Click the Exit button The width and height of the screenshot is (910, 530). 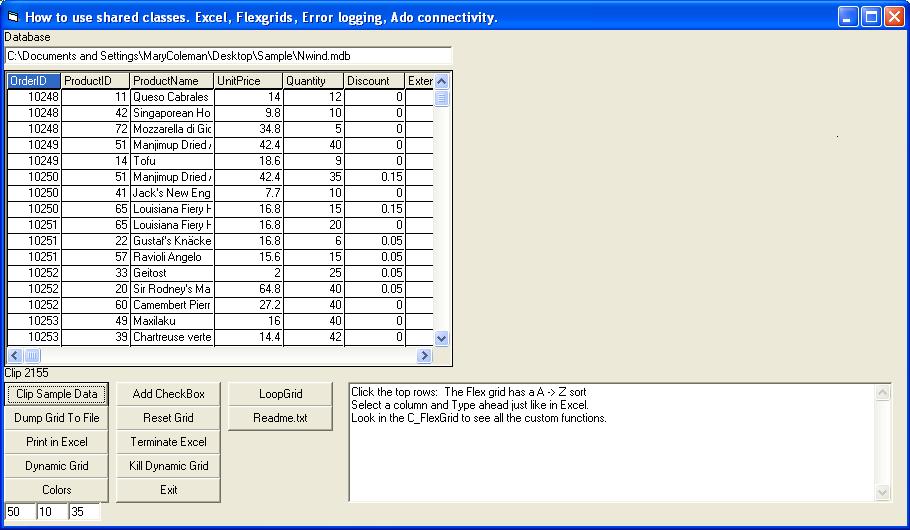[x=168, y=490]
